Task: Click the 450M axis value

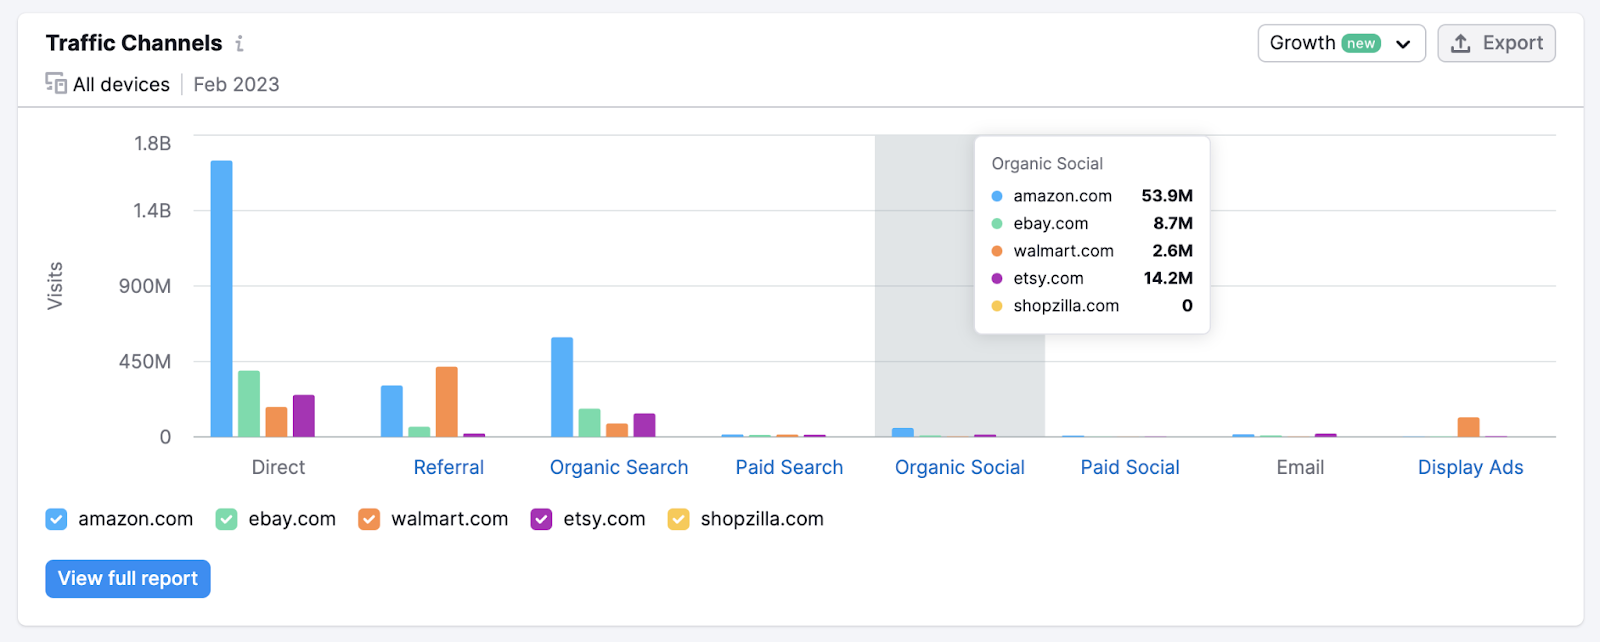Action: coord(145,361)
